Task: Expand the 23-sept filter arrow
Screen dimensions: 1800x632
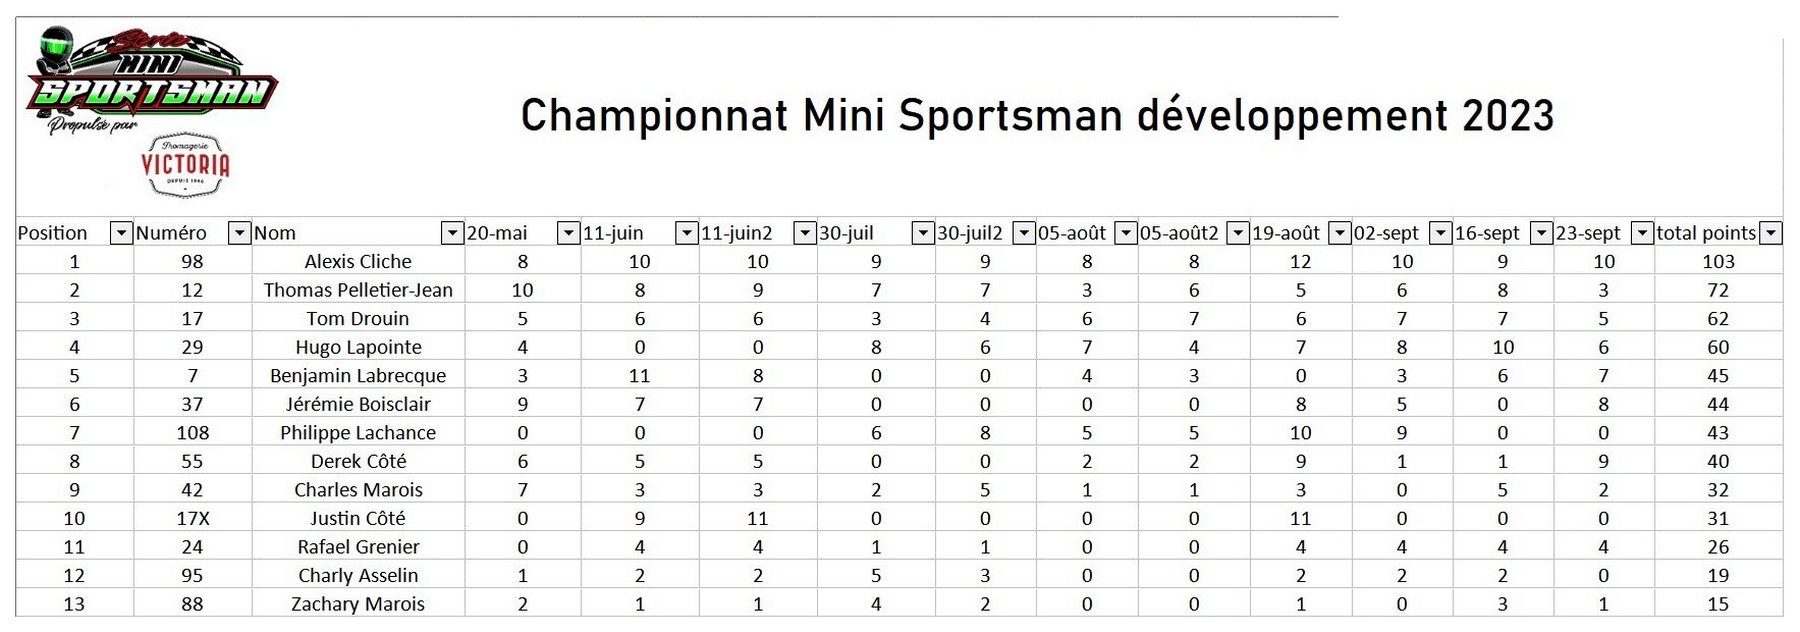Action: point(1642,233)
